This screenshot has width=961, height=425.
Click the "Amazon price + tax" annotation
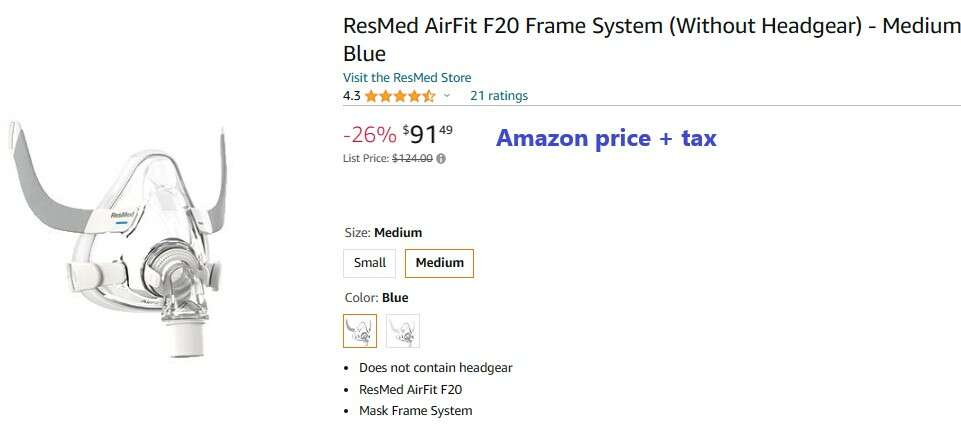[606, 138]
